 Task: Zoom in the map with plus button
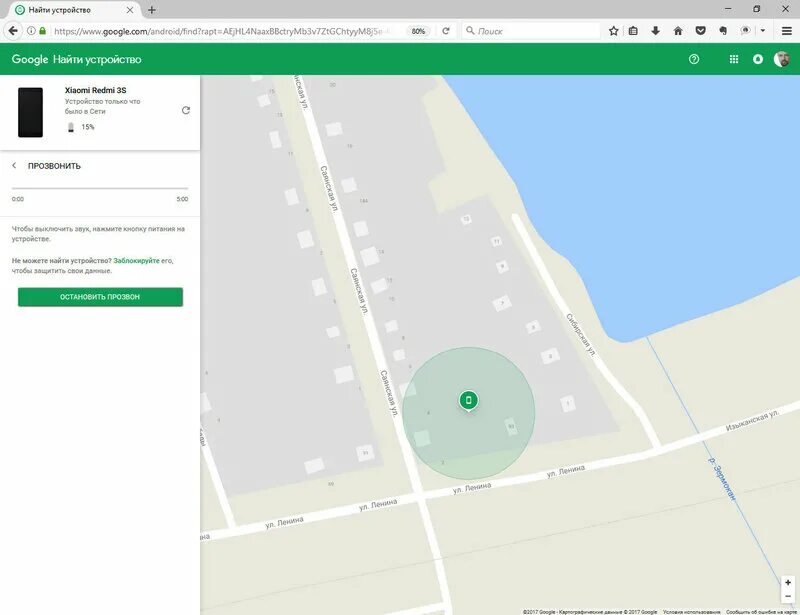point(788,582)
